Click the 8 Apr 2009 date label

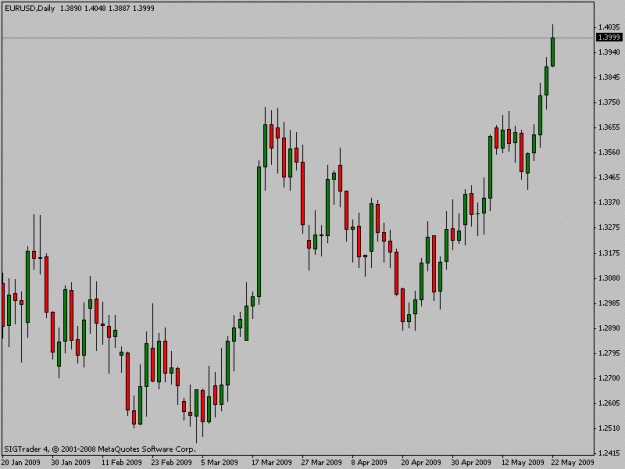click(369, 463)
